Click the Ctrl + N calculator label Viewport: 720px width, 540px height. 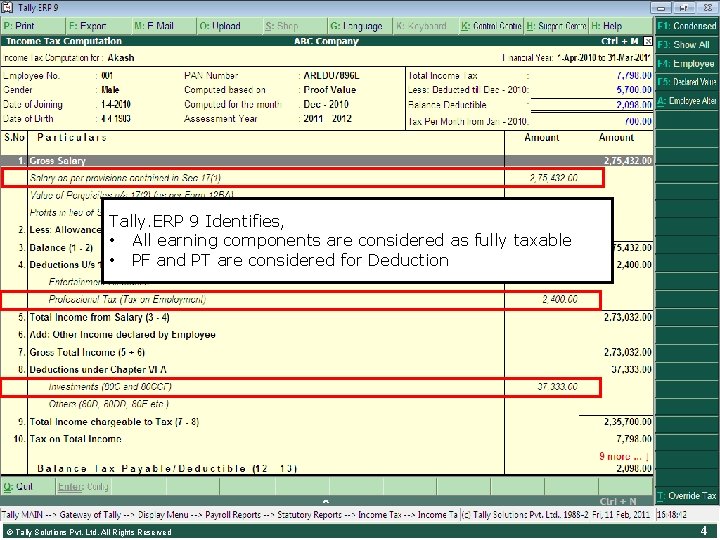[618, 501]
